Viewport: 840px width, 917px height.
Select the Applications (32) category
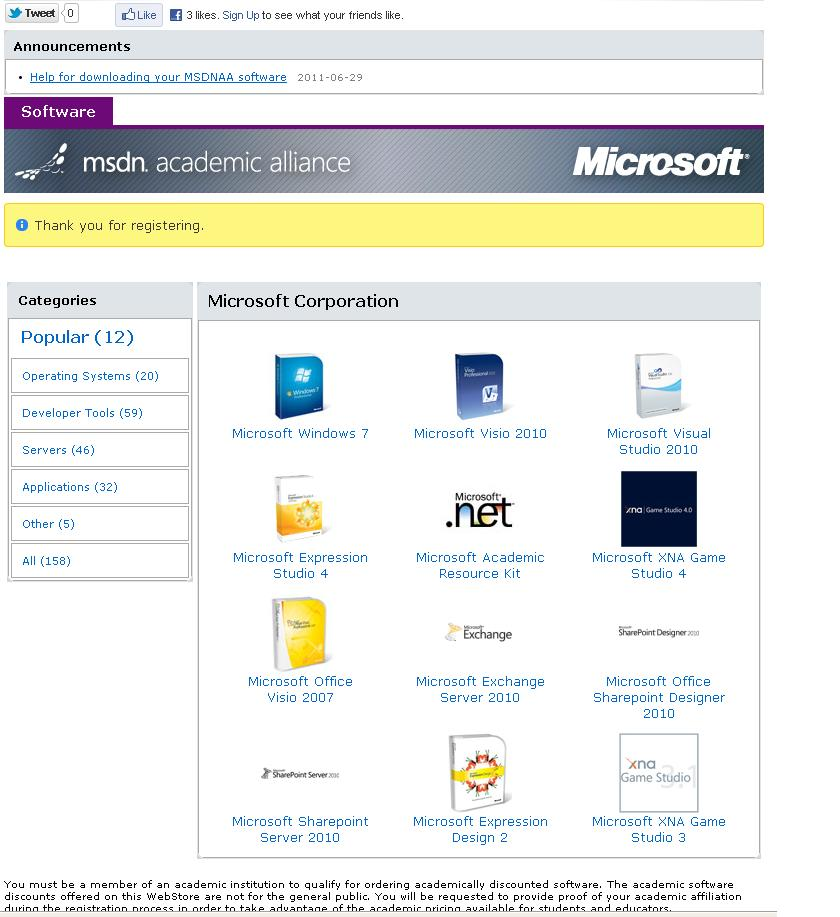coord(100,487)
